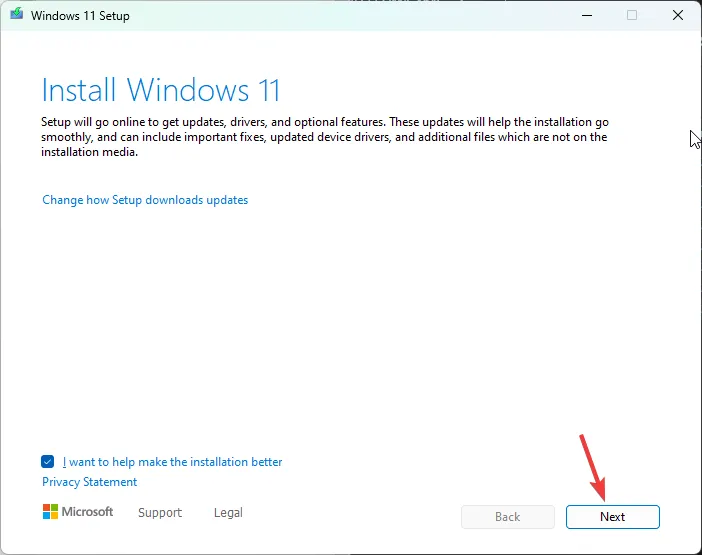Click the Next button
Image resolution: width=702 pixels, height=555 pixels.
pyautogui.click(x=612, y=517)
